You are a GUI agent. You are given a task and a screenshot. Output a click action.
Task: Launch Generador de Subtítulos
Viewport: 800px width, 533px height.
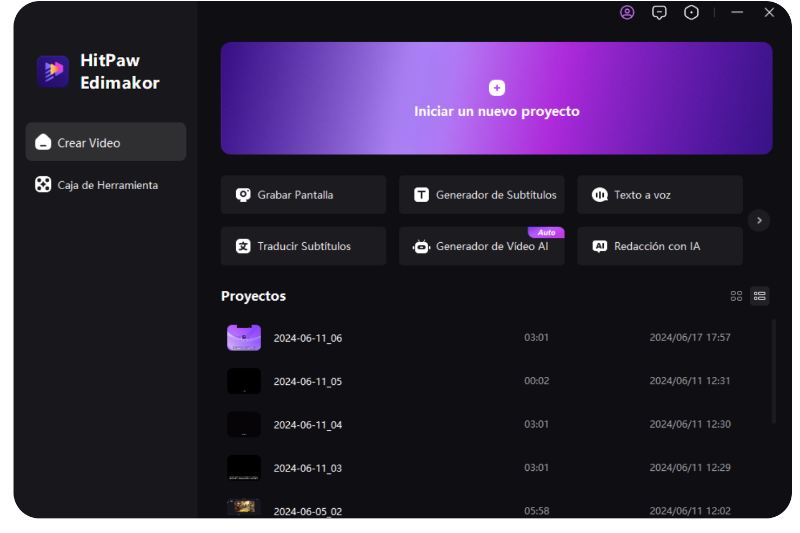point(482,195)
